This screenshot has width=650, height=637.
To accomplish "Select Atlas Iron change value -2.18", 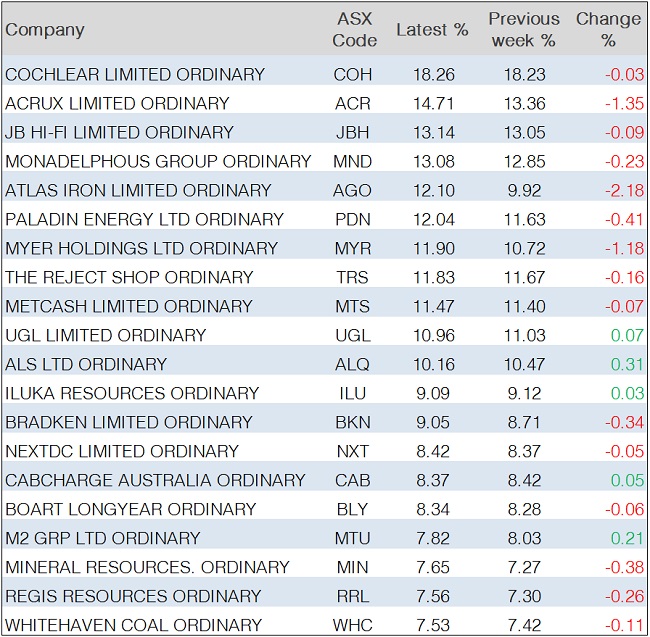I will (622, 190).
